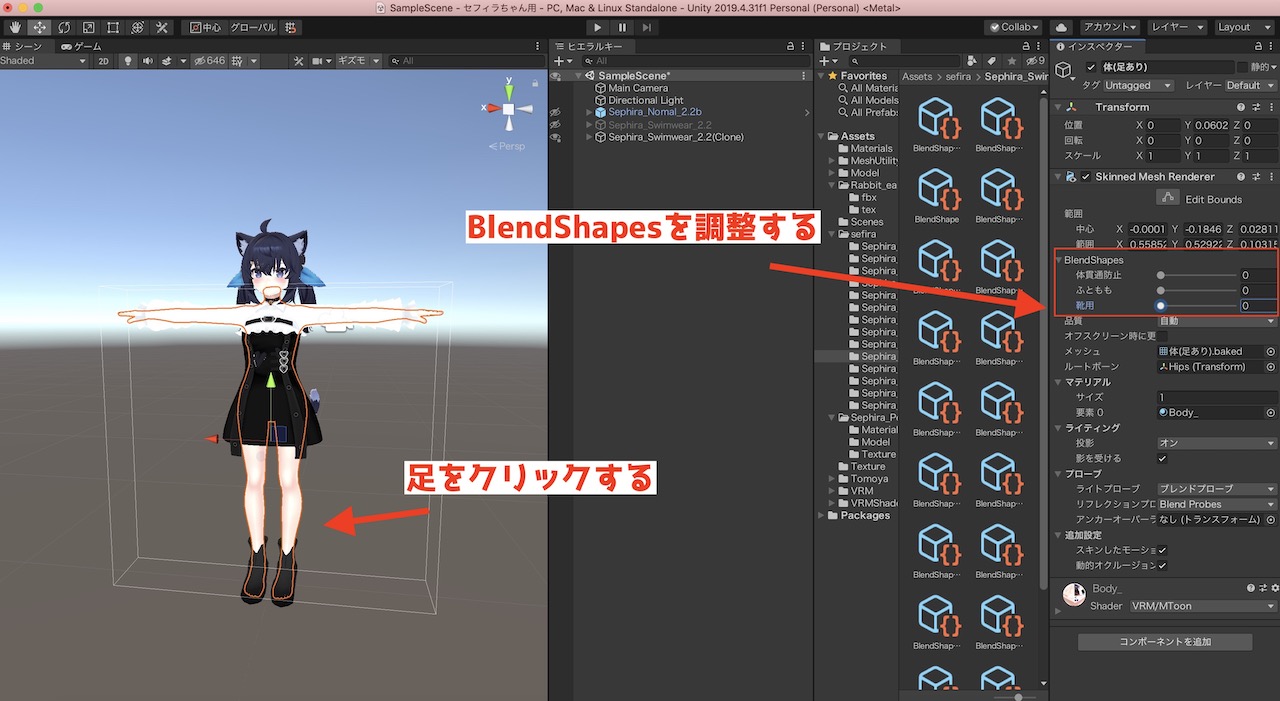The height and width of the screenshot is (701, 1280).
Task: Select the Hand tool in toolbar
Action: (15, 27)
